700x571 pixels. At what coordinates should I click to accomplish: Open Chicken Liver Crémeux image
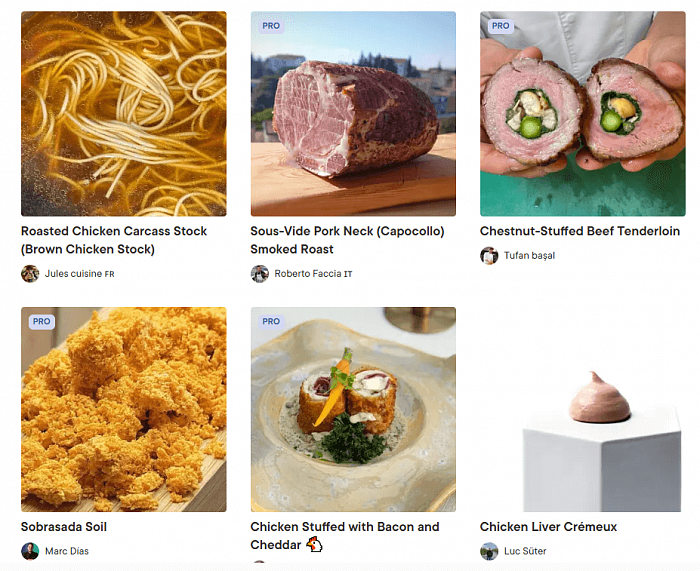coord(583,409)
